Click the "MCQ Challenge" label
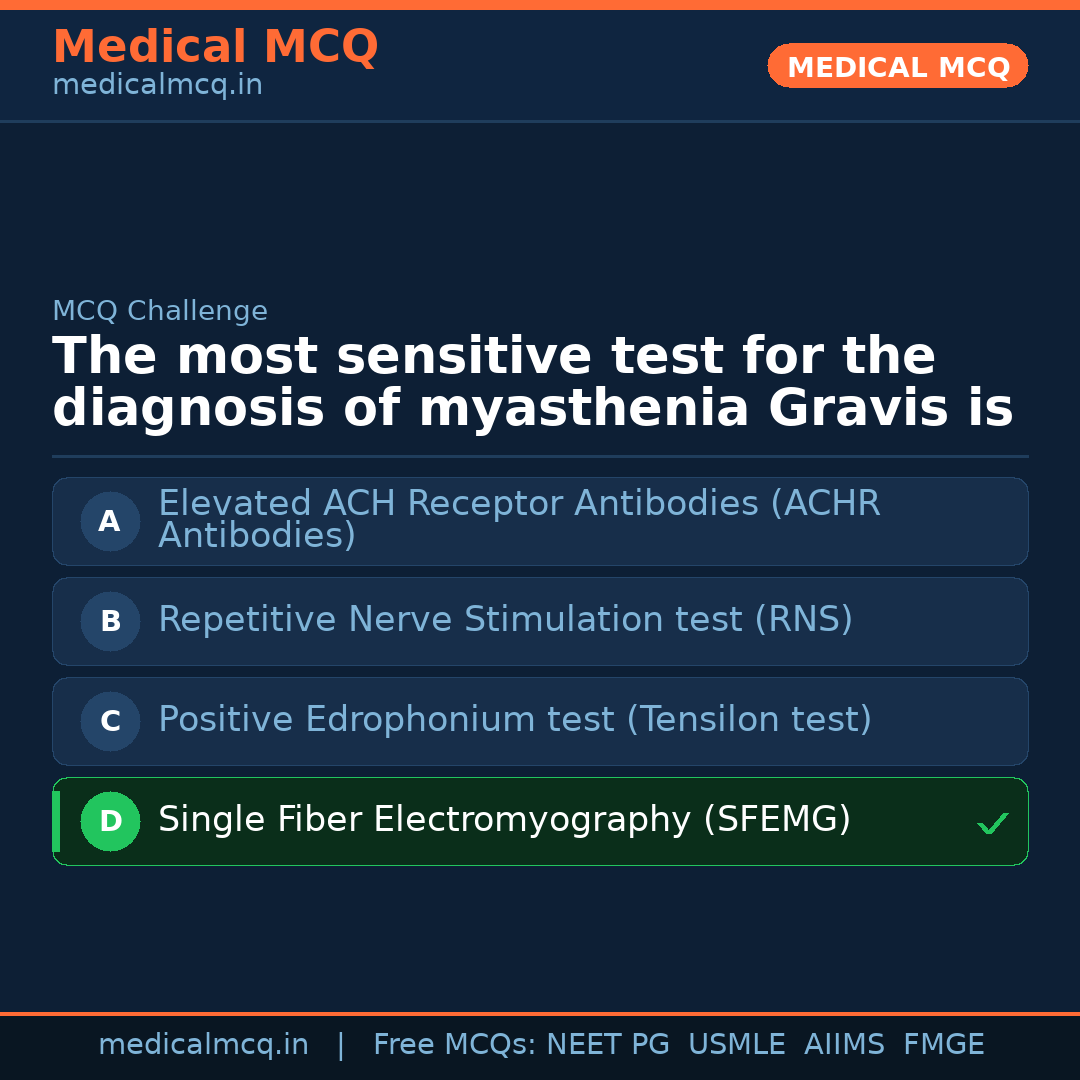 coord(160,311)
